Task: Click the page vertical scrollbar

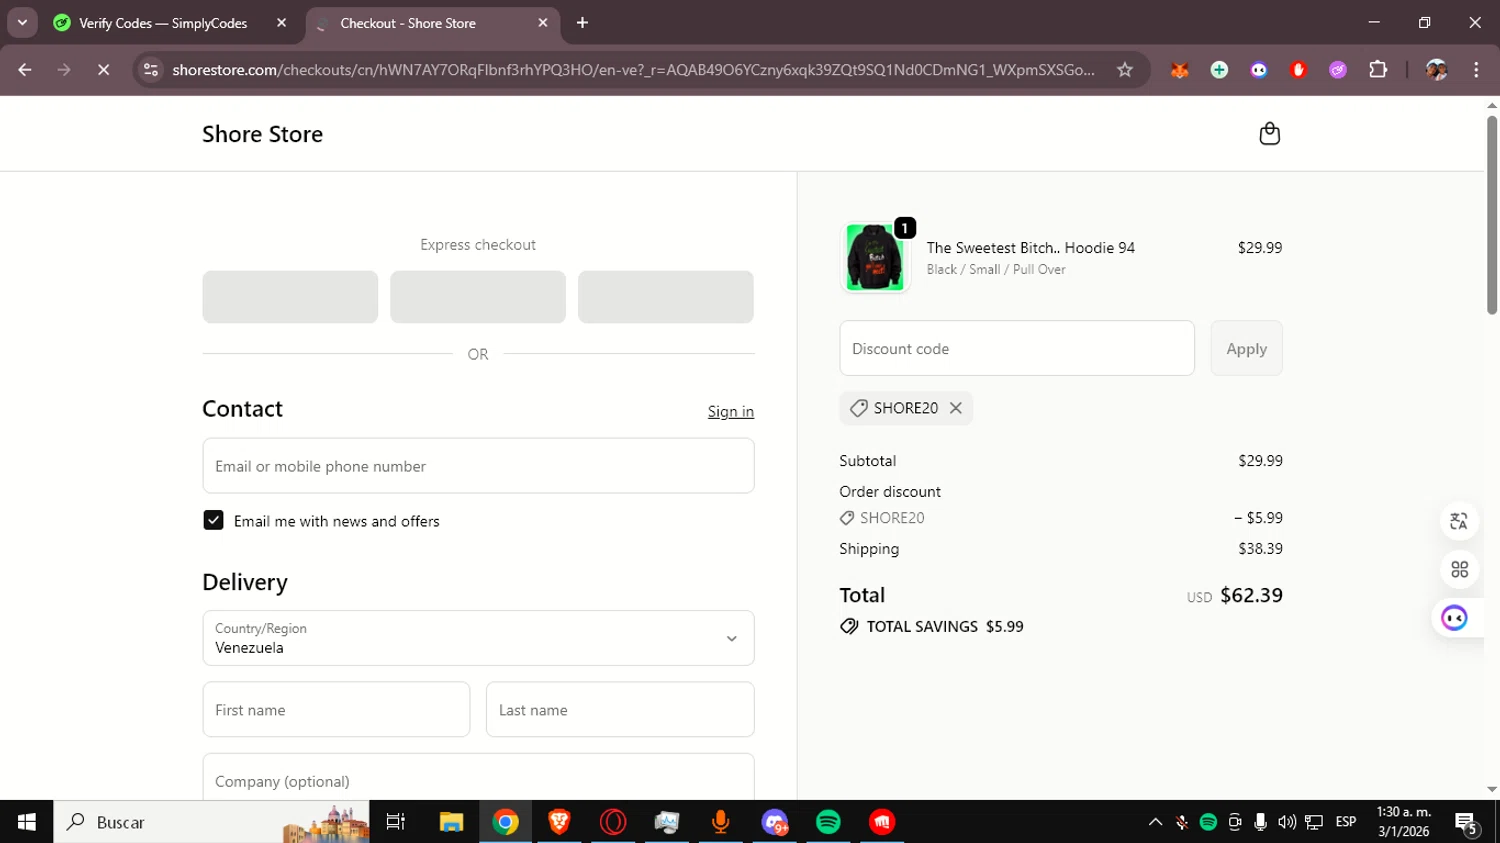Action: tap(1491, 215)
